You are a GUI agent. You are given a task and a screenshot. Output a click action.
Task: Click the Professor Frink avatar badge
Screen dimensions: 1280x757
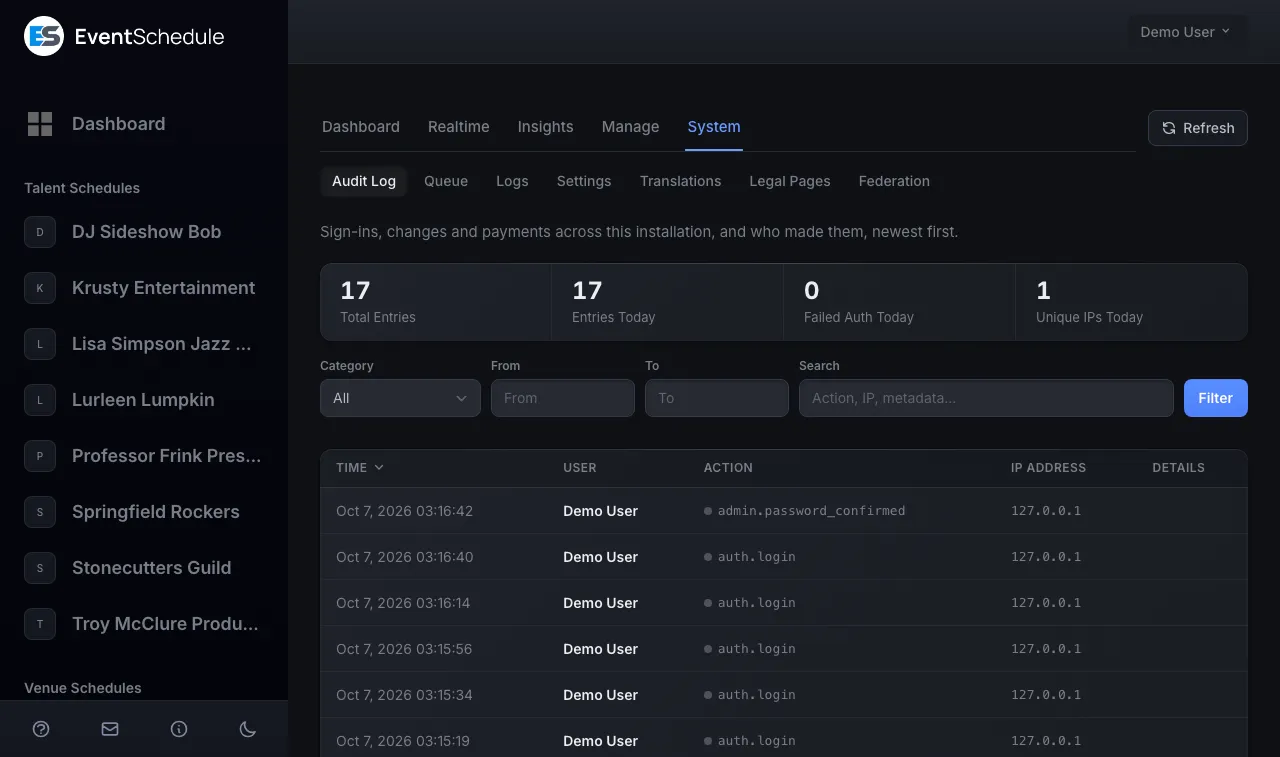point(40,456)
